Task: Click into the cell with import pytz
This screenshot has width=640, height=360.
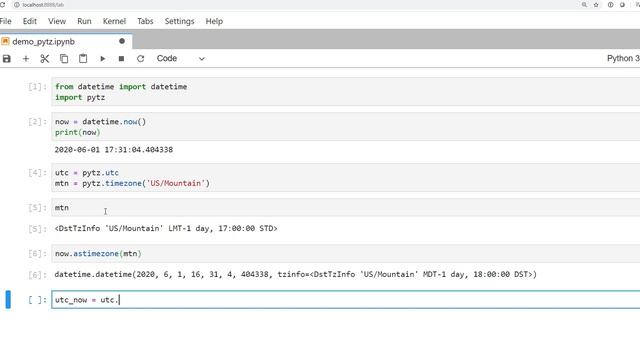Action: click(x=345, y=92)
